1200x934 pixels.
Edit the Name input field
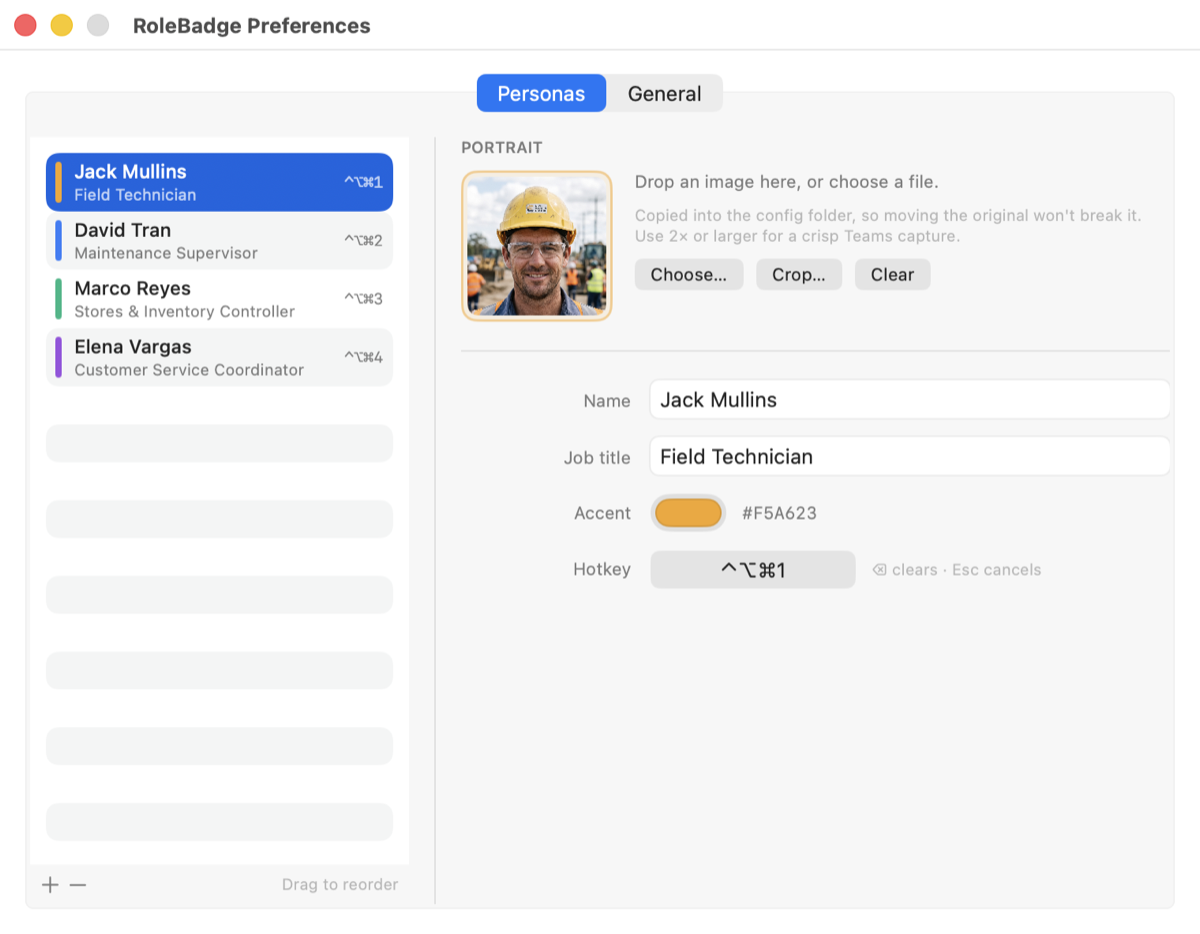(910, 400)
